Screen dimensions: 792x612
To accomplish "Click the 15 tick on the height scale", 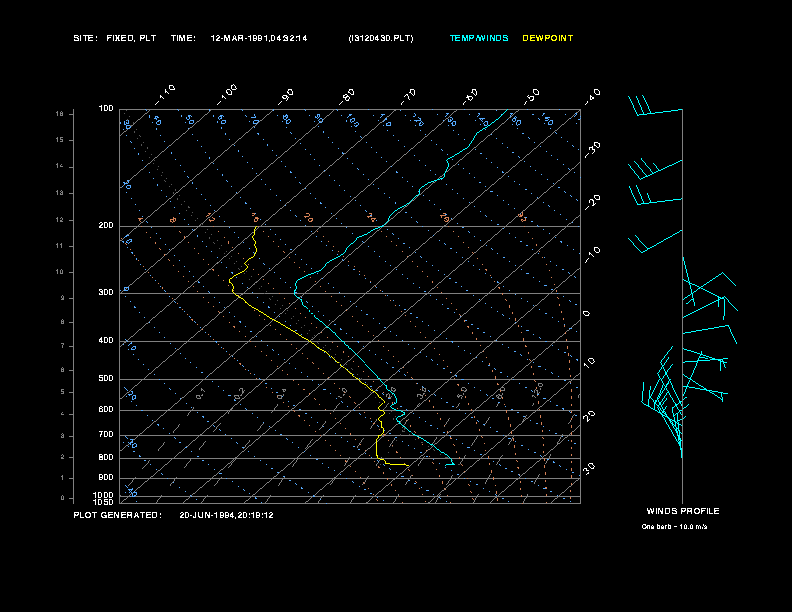I will pos(60,140).
